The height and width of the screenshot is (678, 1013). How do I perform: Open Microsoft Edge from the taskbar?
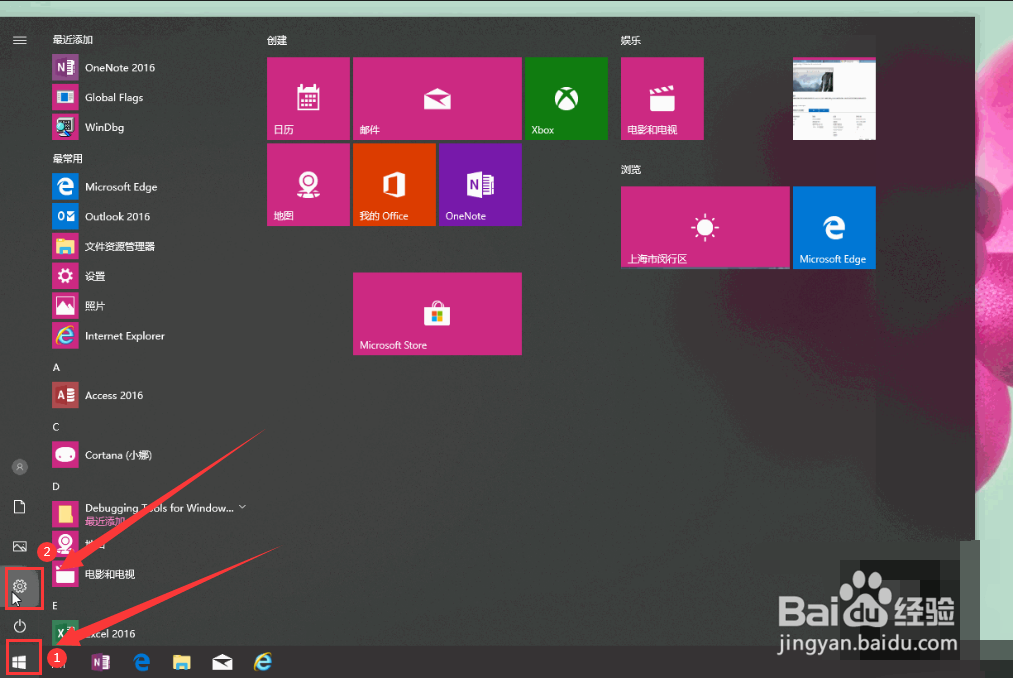pos(141,662)
